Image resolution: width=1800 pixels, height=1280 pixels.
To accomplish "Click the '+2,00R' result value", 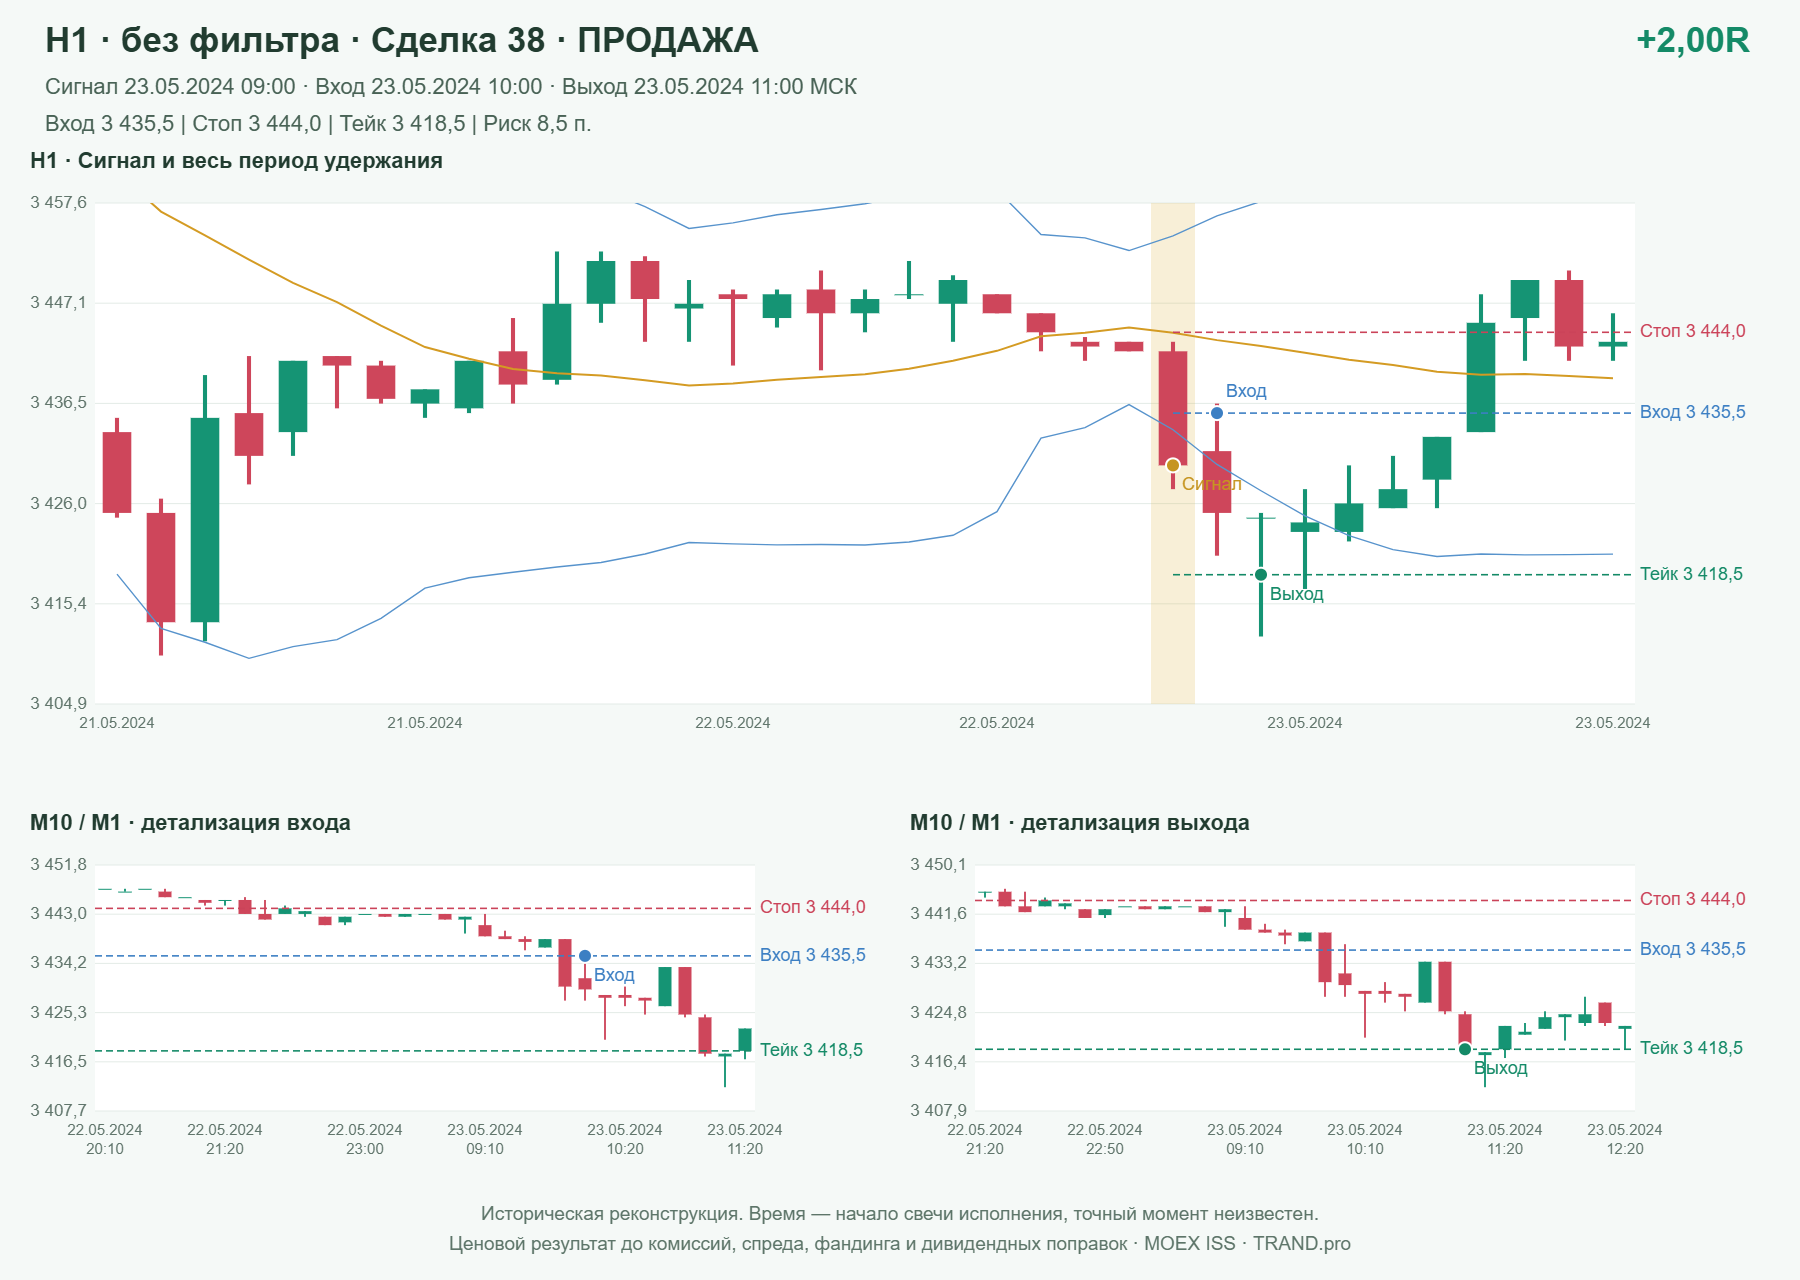I will (1692, 40).
